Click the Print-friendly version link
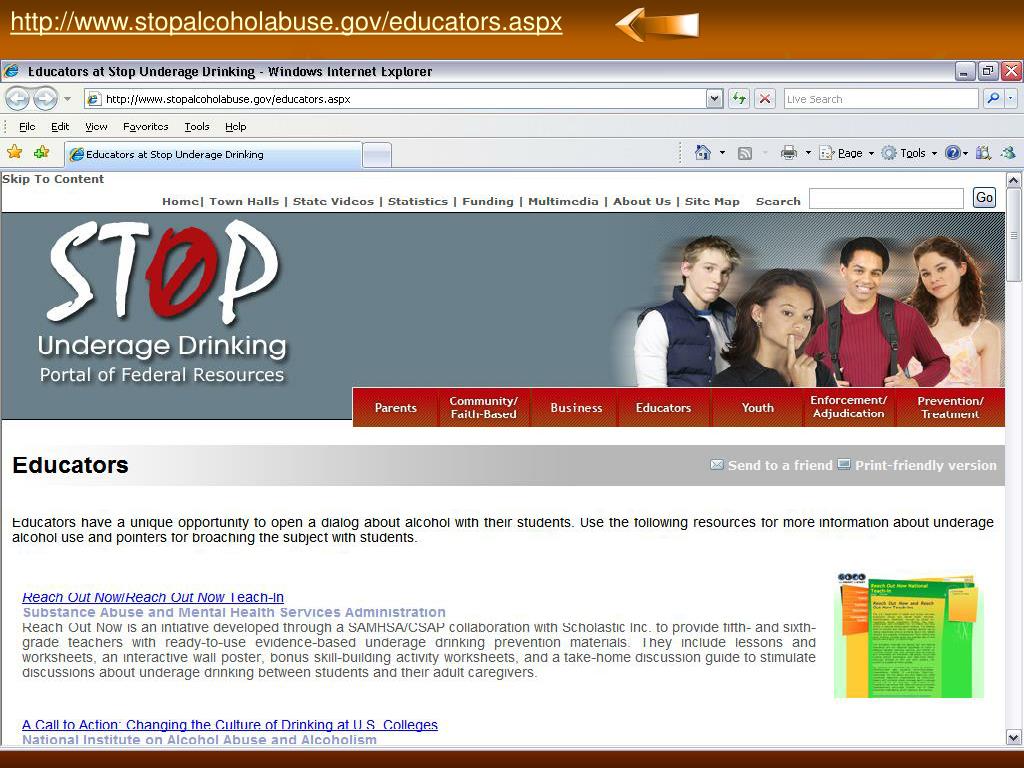The image size is (1024, 768). (x=918, y=465)
